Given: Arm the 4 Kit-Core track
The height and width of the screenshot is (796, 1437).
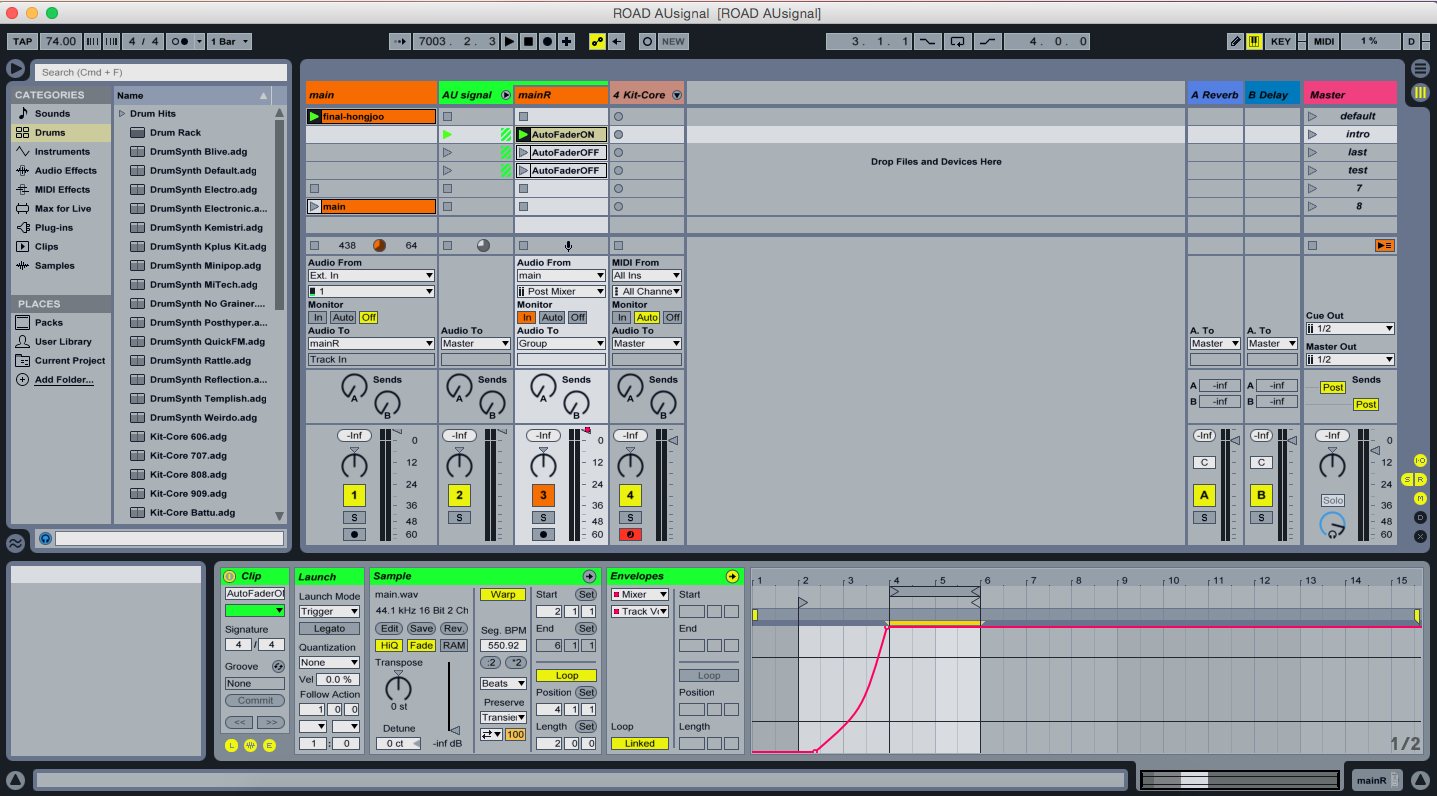Looking at the screenshot, I should 630,534.
